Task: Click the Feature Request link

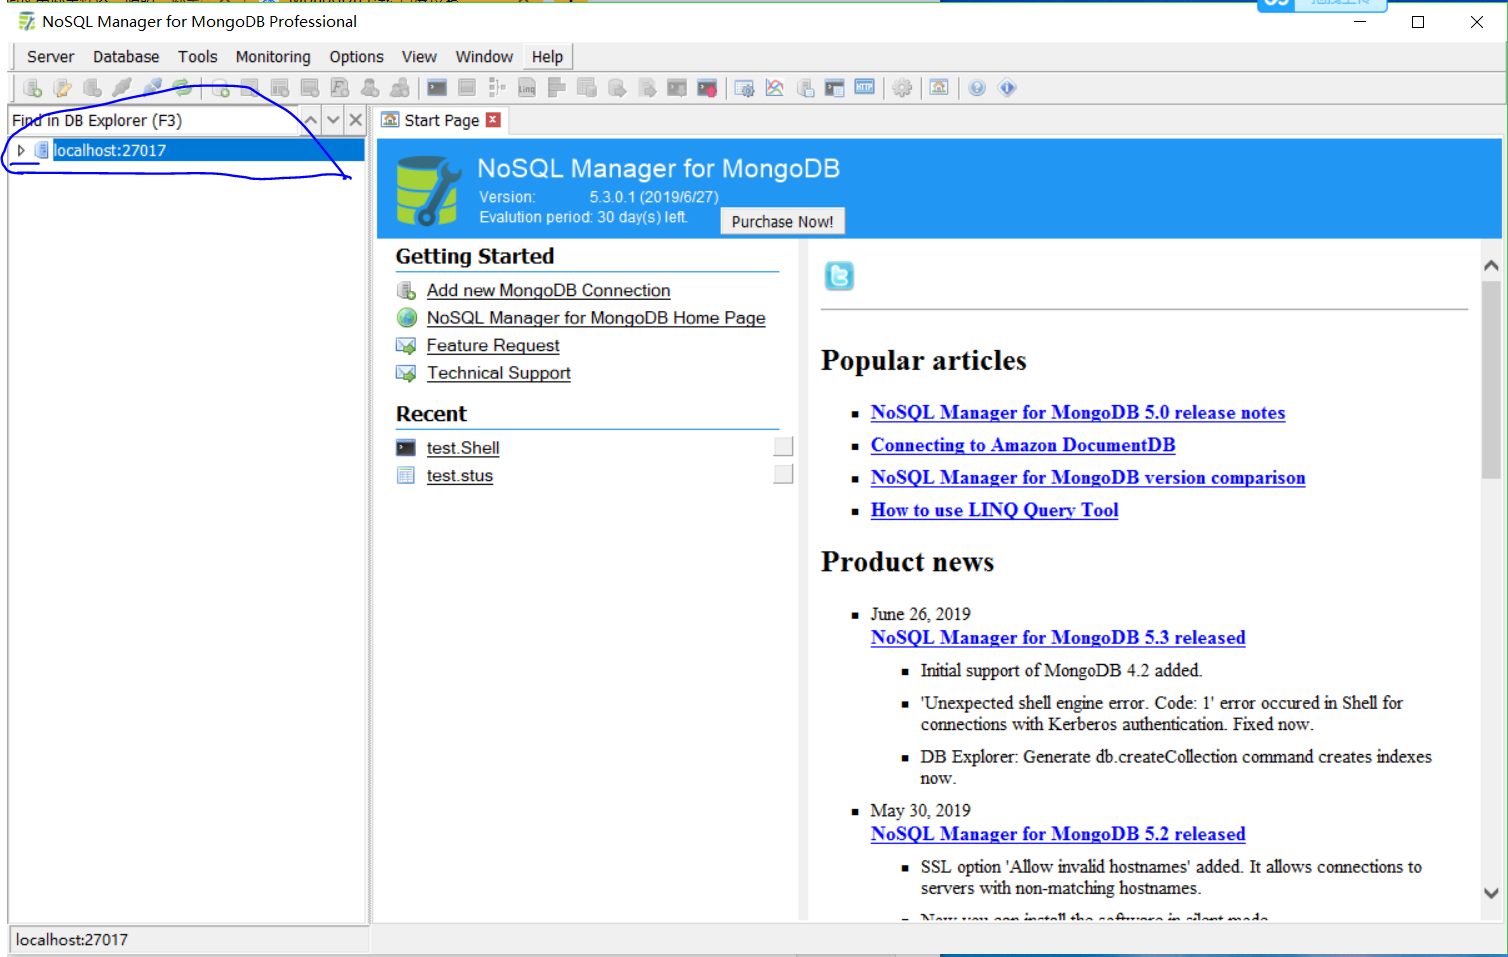Action: (493, 345)
